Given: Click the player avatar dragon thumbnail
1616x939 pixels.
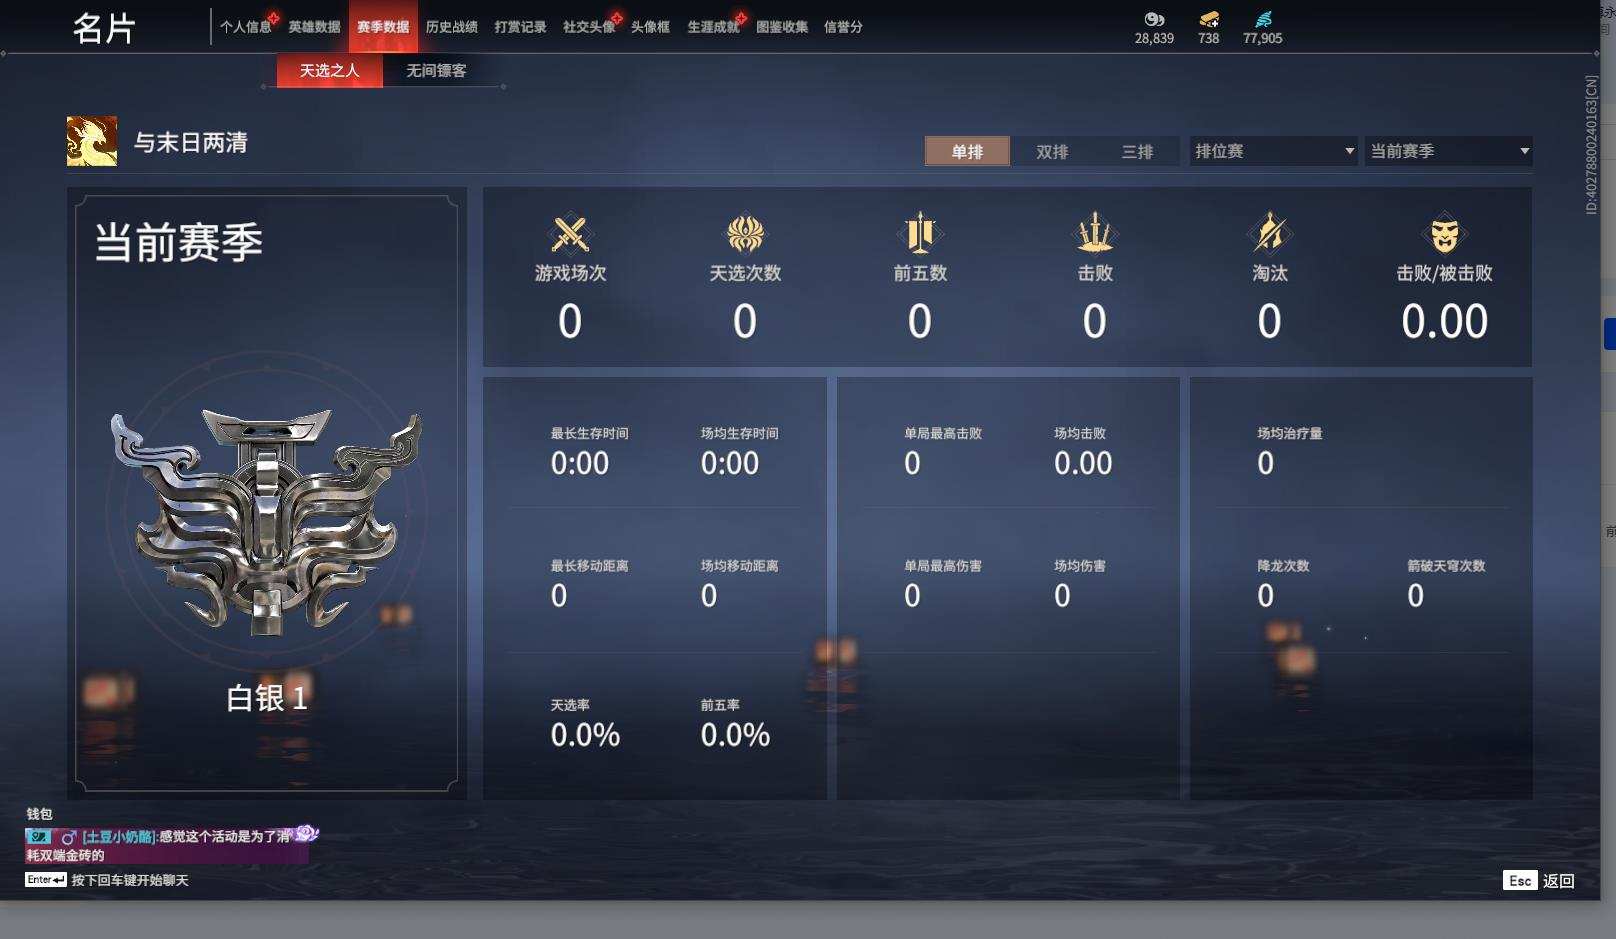Looking at the screenshot, I should click(92, 141).
